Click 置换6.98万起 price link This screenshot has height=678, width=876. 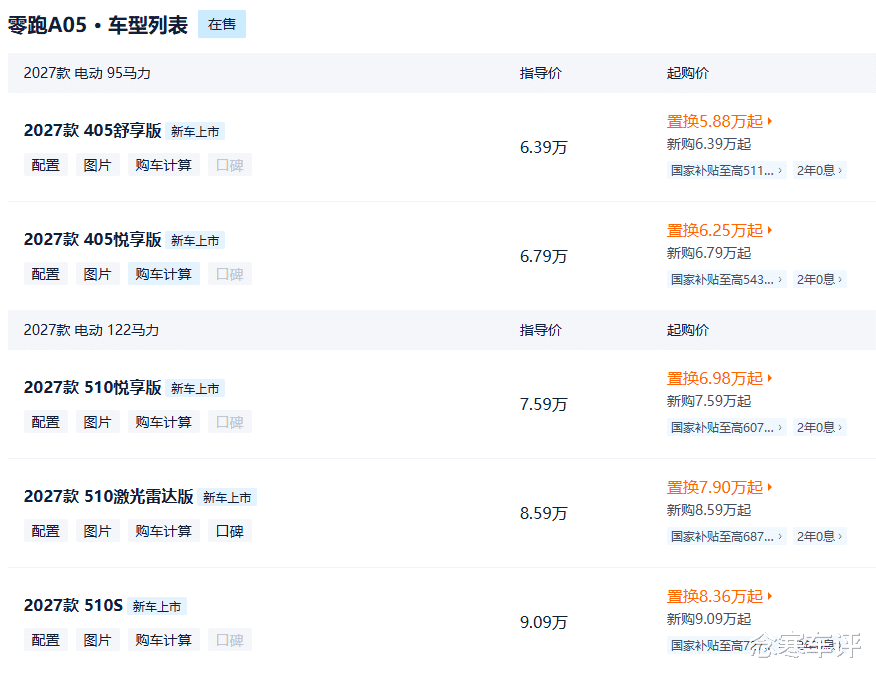(x=720, y=378)
